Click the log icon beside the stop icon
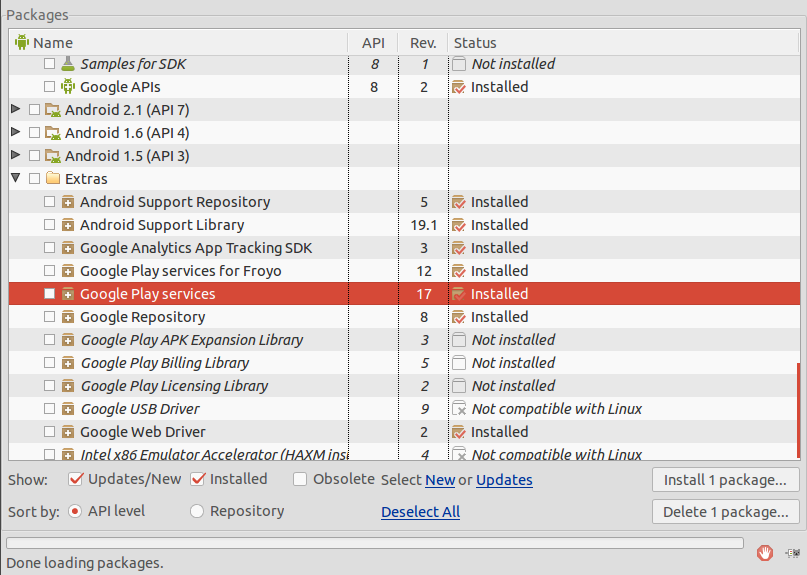Viewport: 807px width, 575px height. coord(793,553)
